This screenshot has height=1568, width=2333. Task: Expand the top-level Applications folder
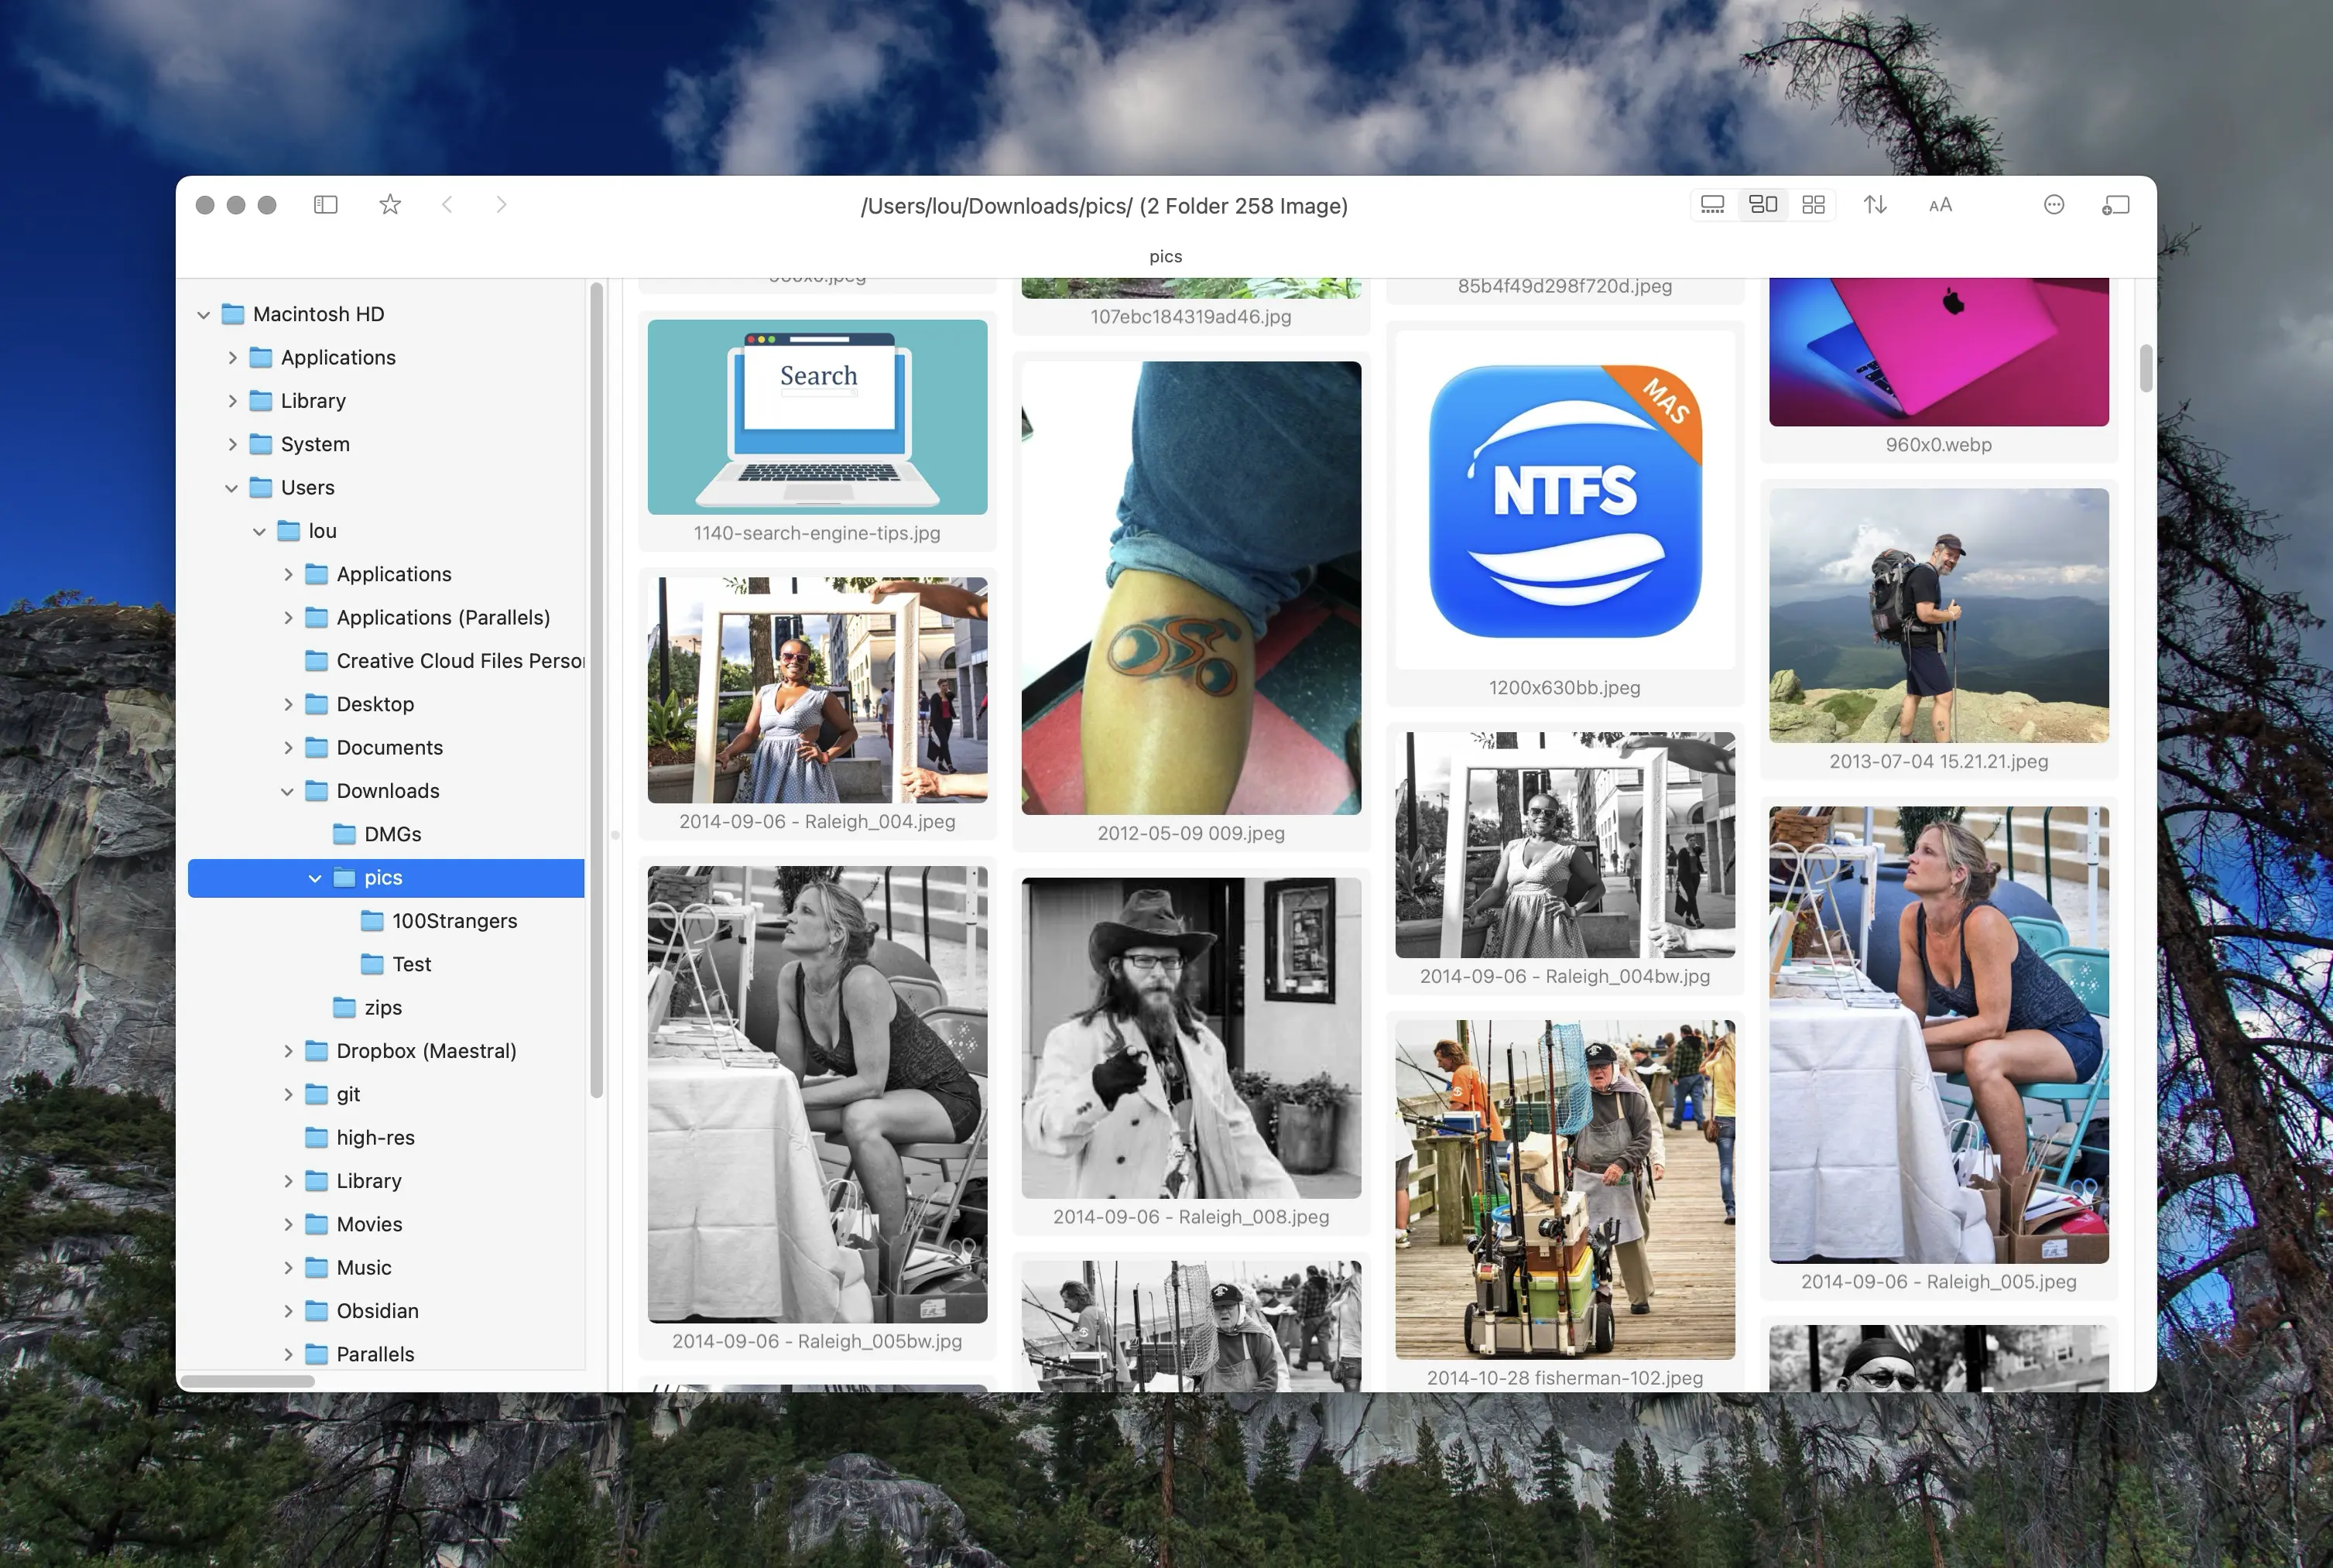coord(232,358)
